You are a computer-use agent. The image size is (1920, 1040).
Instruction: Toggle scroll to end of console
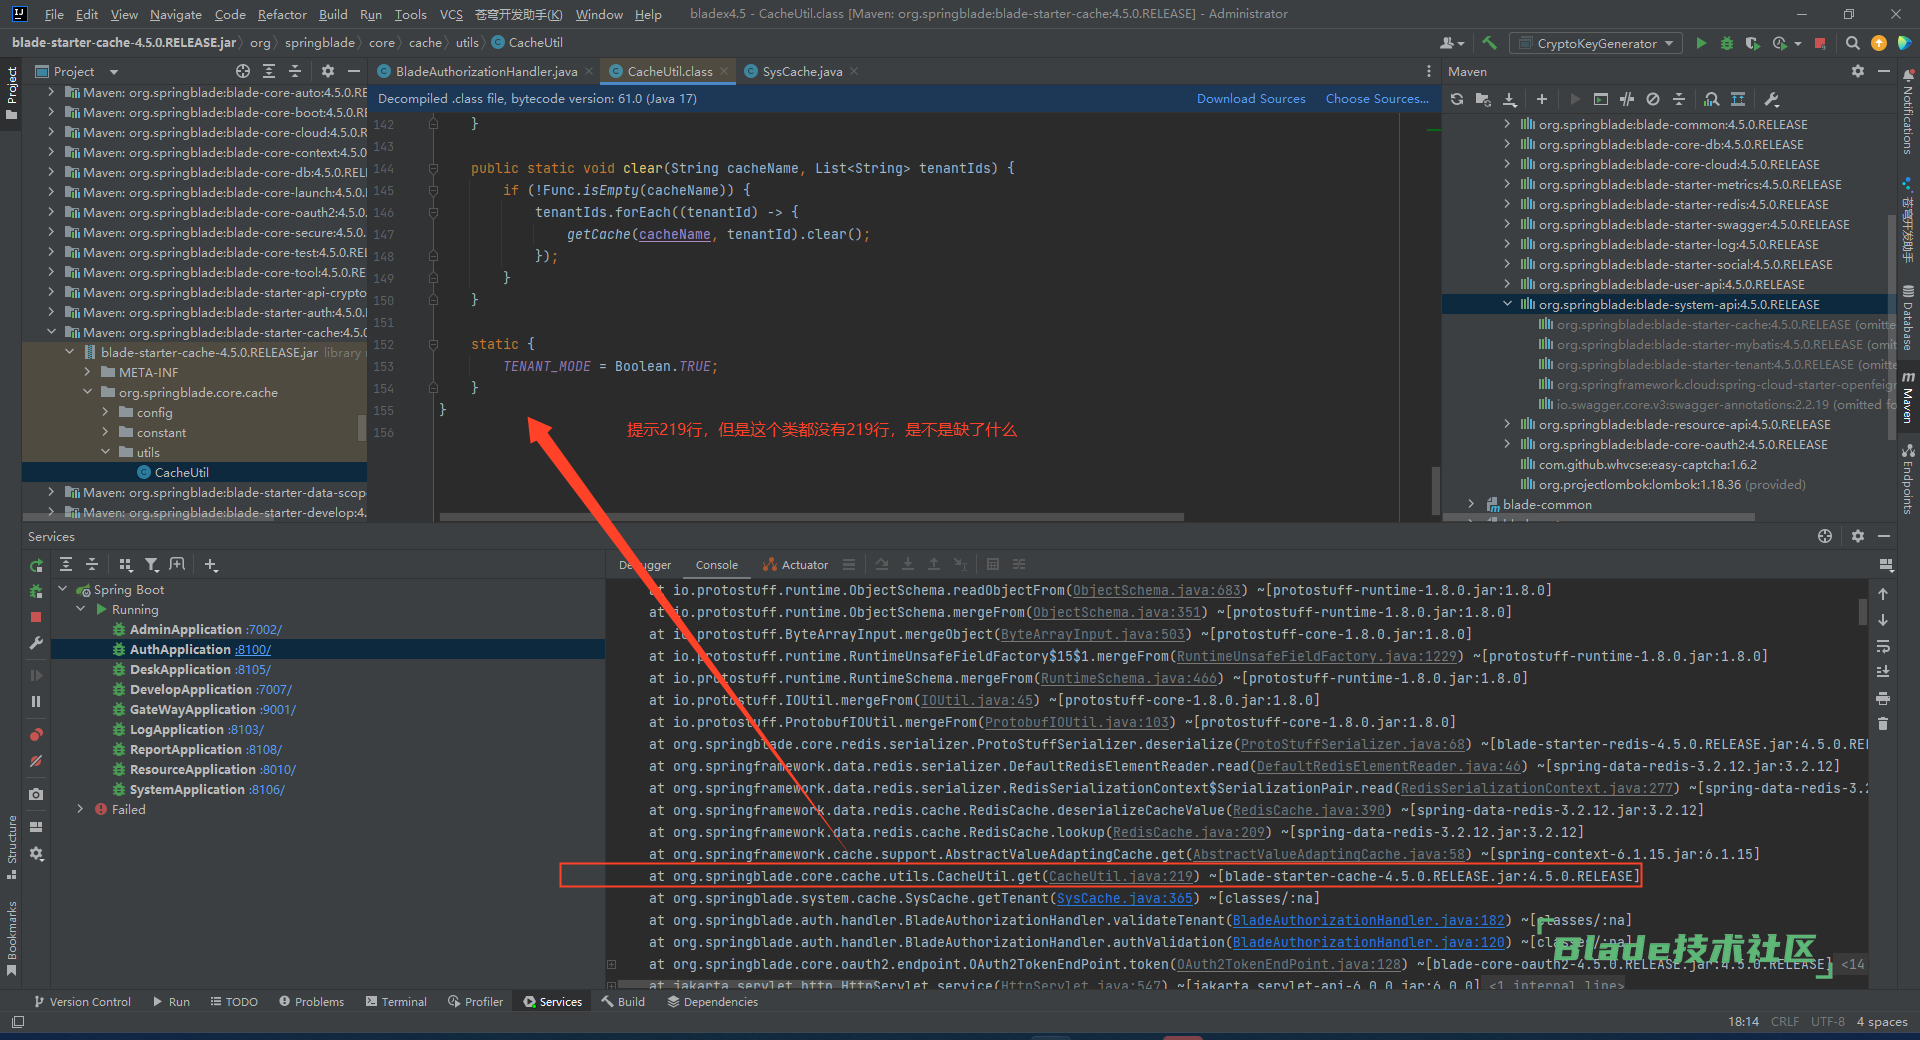(1883, 672)
